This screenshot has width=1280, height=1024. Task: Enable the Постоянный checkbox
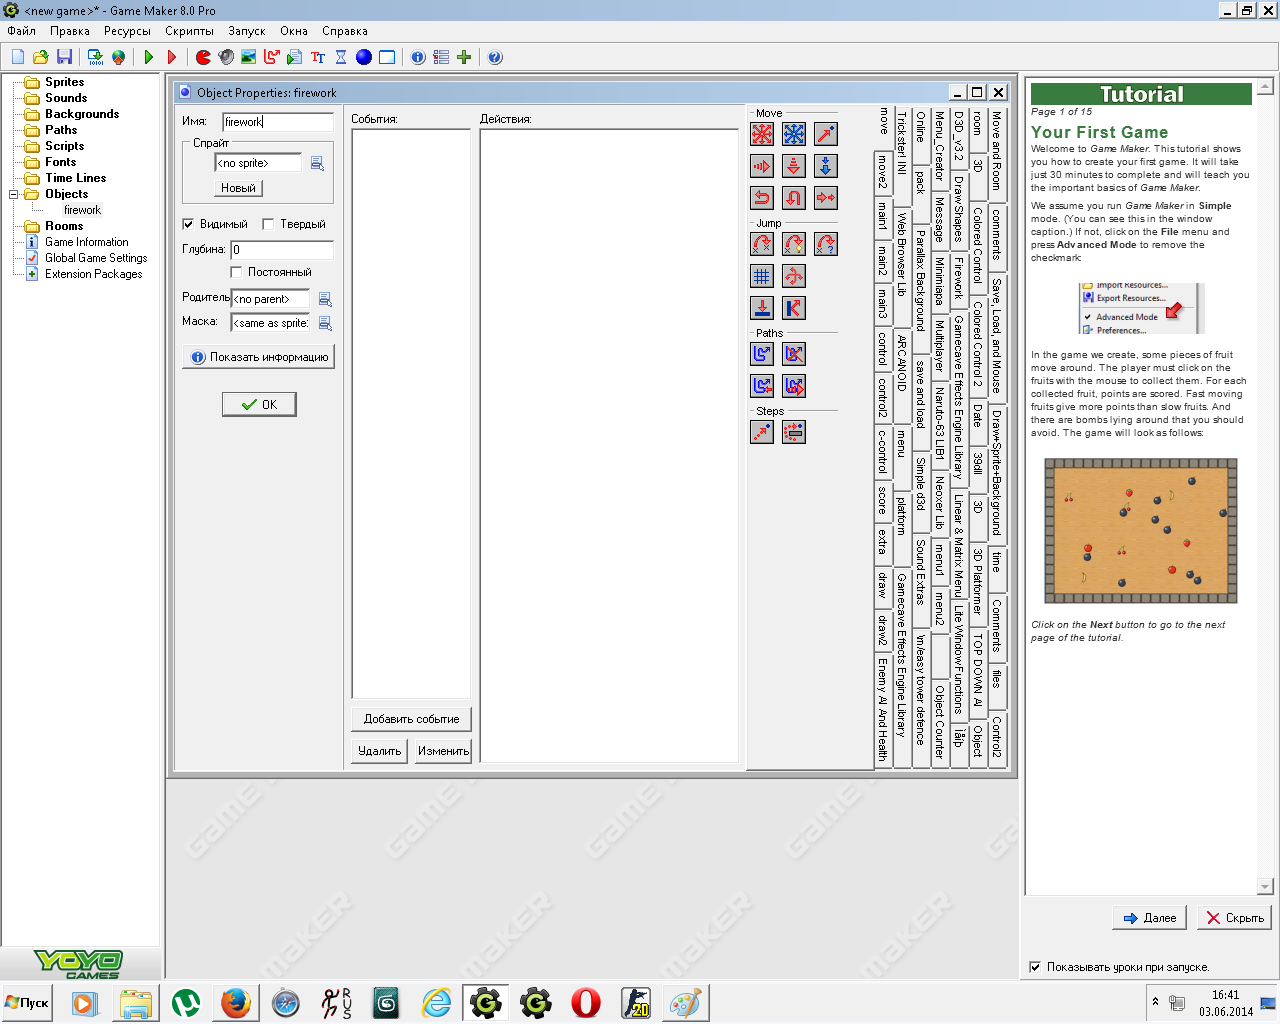coord(236,272)
